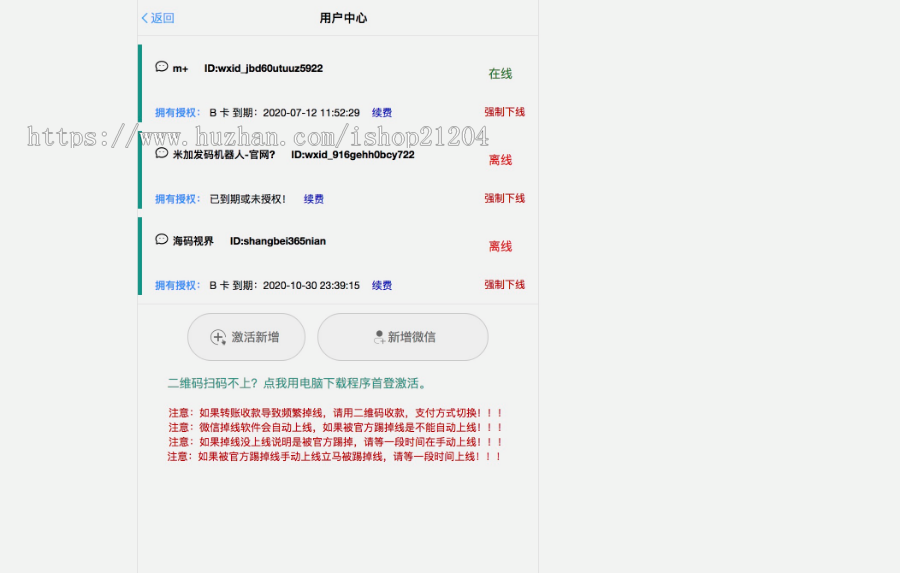The image size is (900, 573).
Task: Click the 激活新增 button
Action: 246,337
